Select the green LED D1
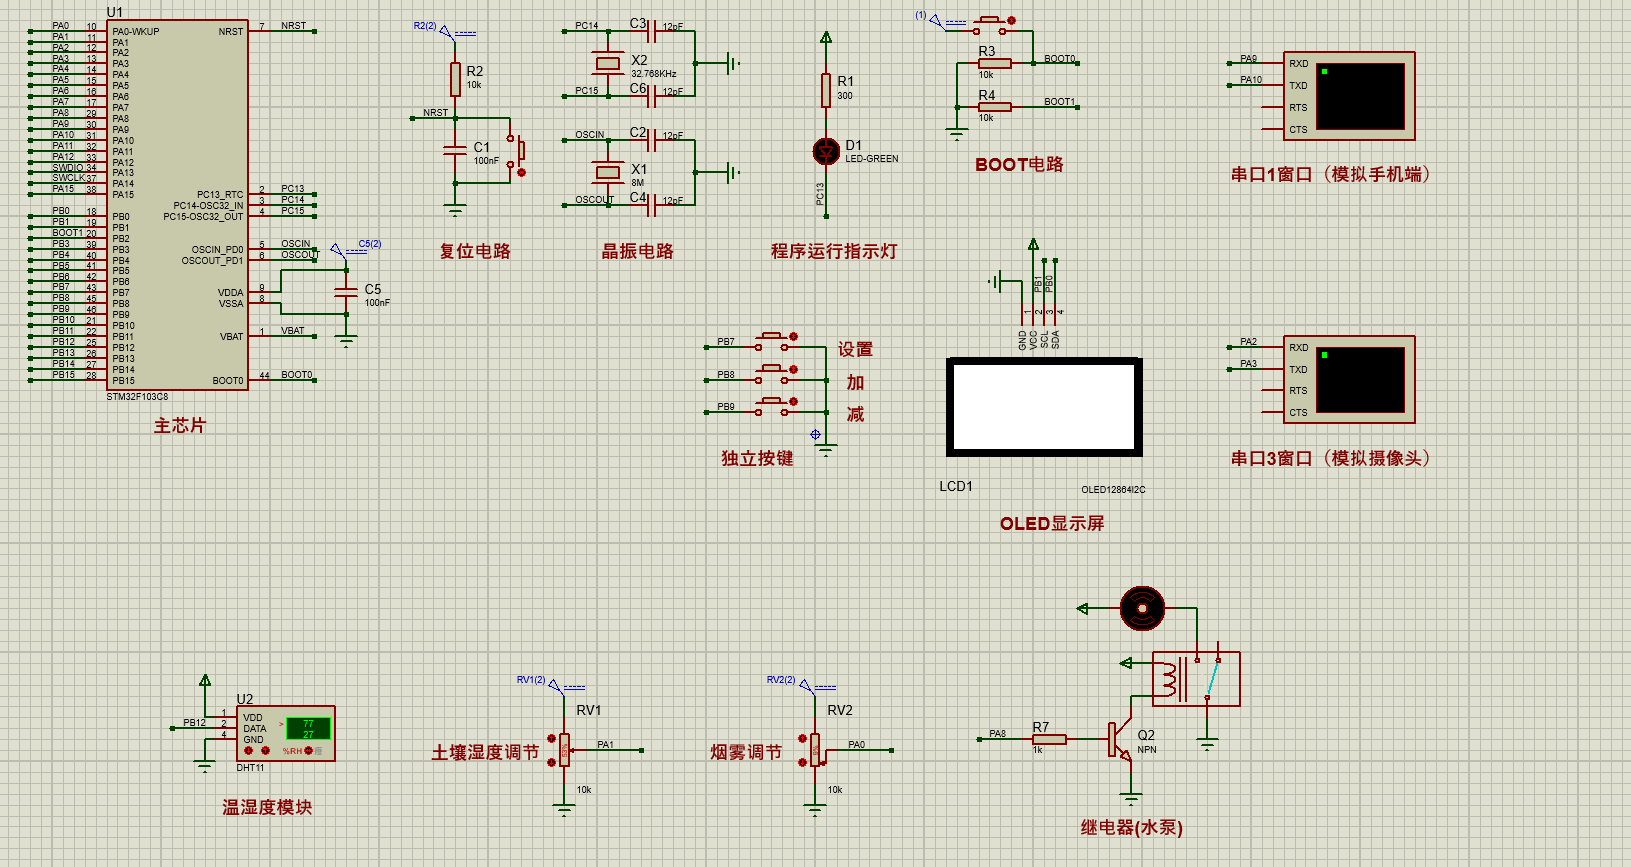Screen dimensions: 1631x867 826,151
